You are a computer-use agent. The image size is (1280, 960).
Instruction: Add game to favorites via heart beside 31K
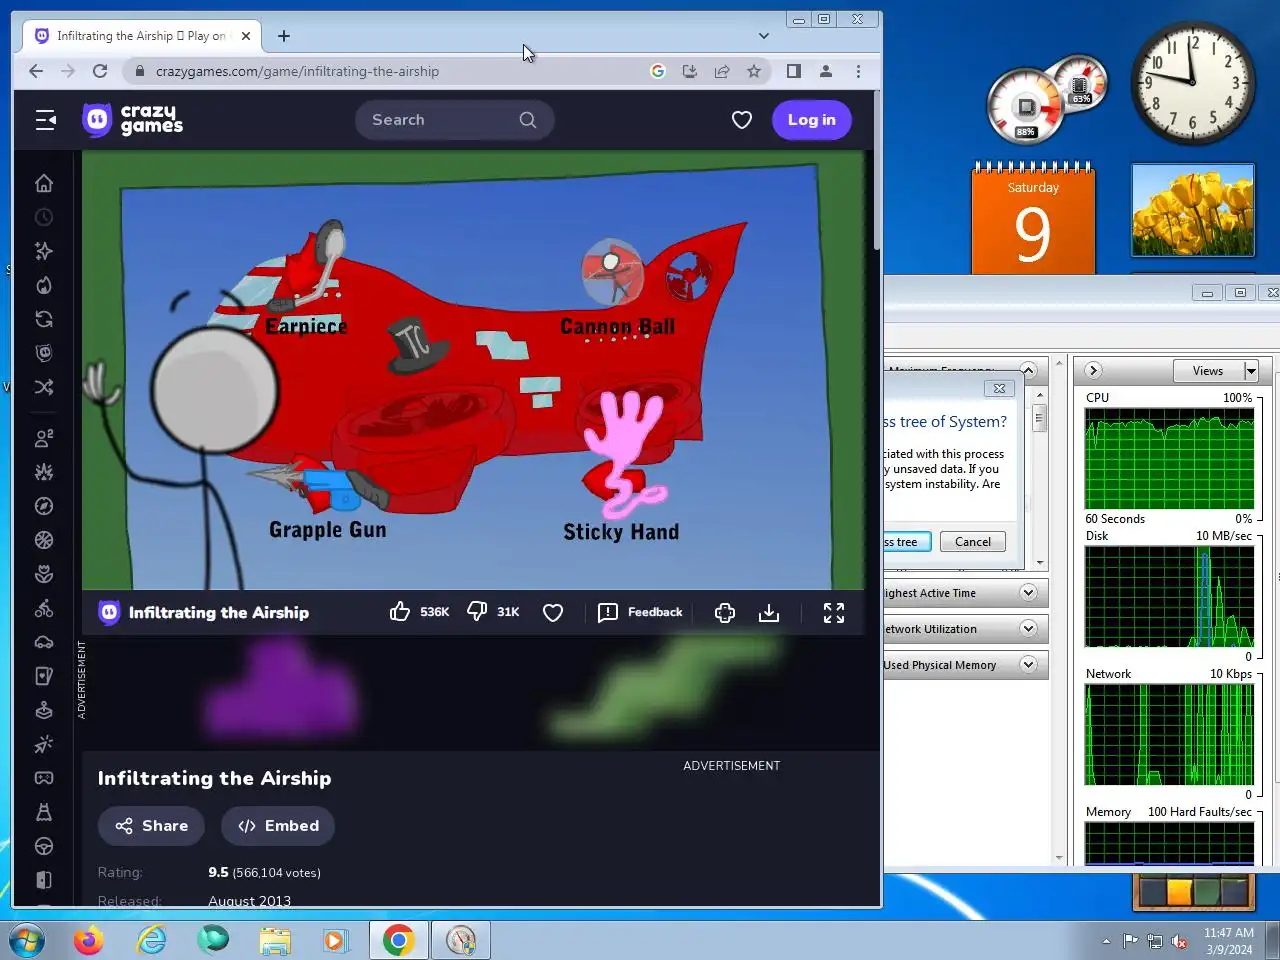click(x=553, y=613)
